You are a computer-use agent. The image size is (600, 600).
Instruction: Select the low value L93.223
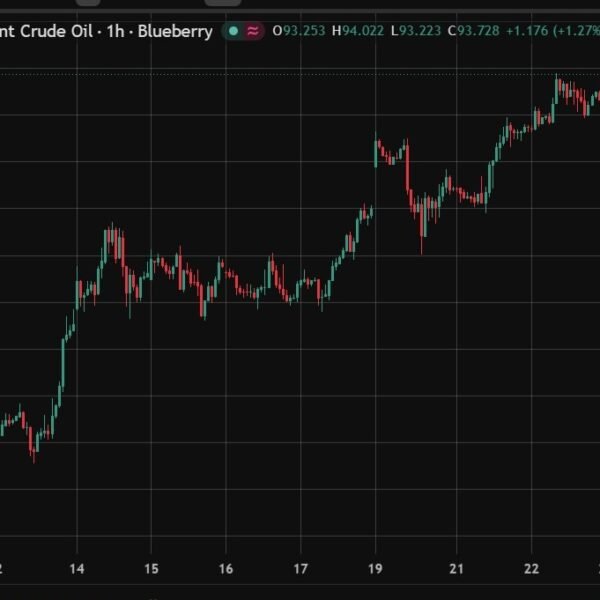(416, 31)
